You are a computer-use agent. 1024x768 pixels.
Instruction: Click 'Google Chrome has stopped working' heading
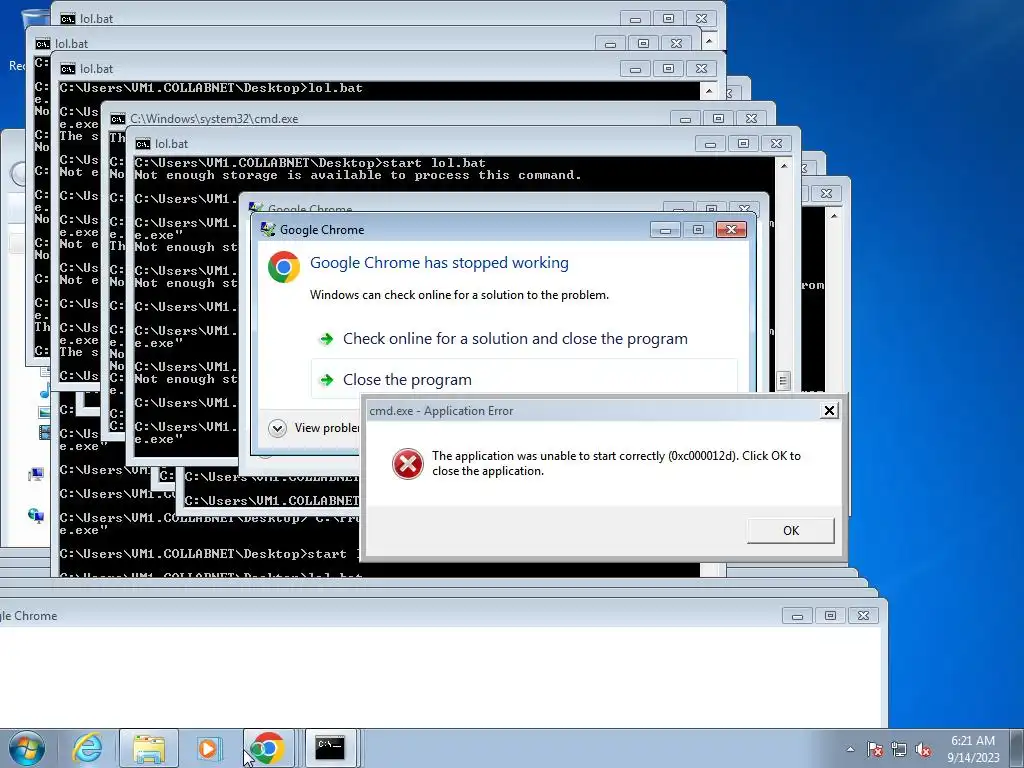click(x=439, y=263)
